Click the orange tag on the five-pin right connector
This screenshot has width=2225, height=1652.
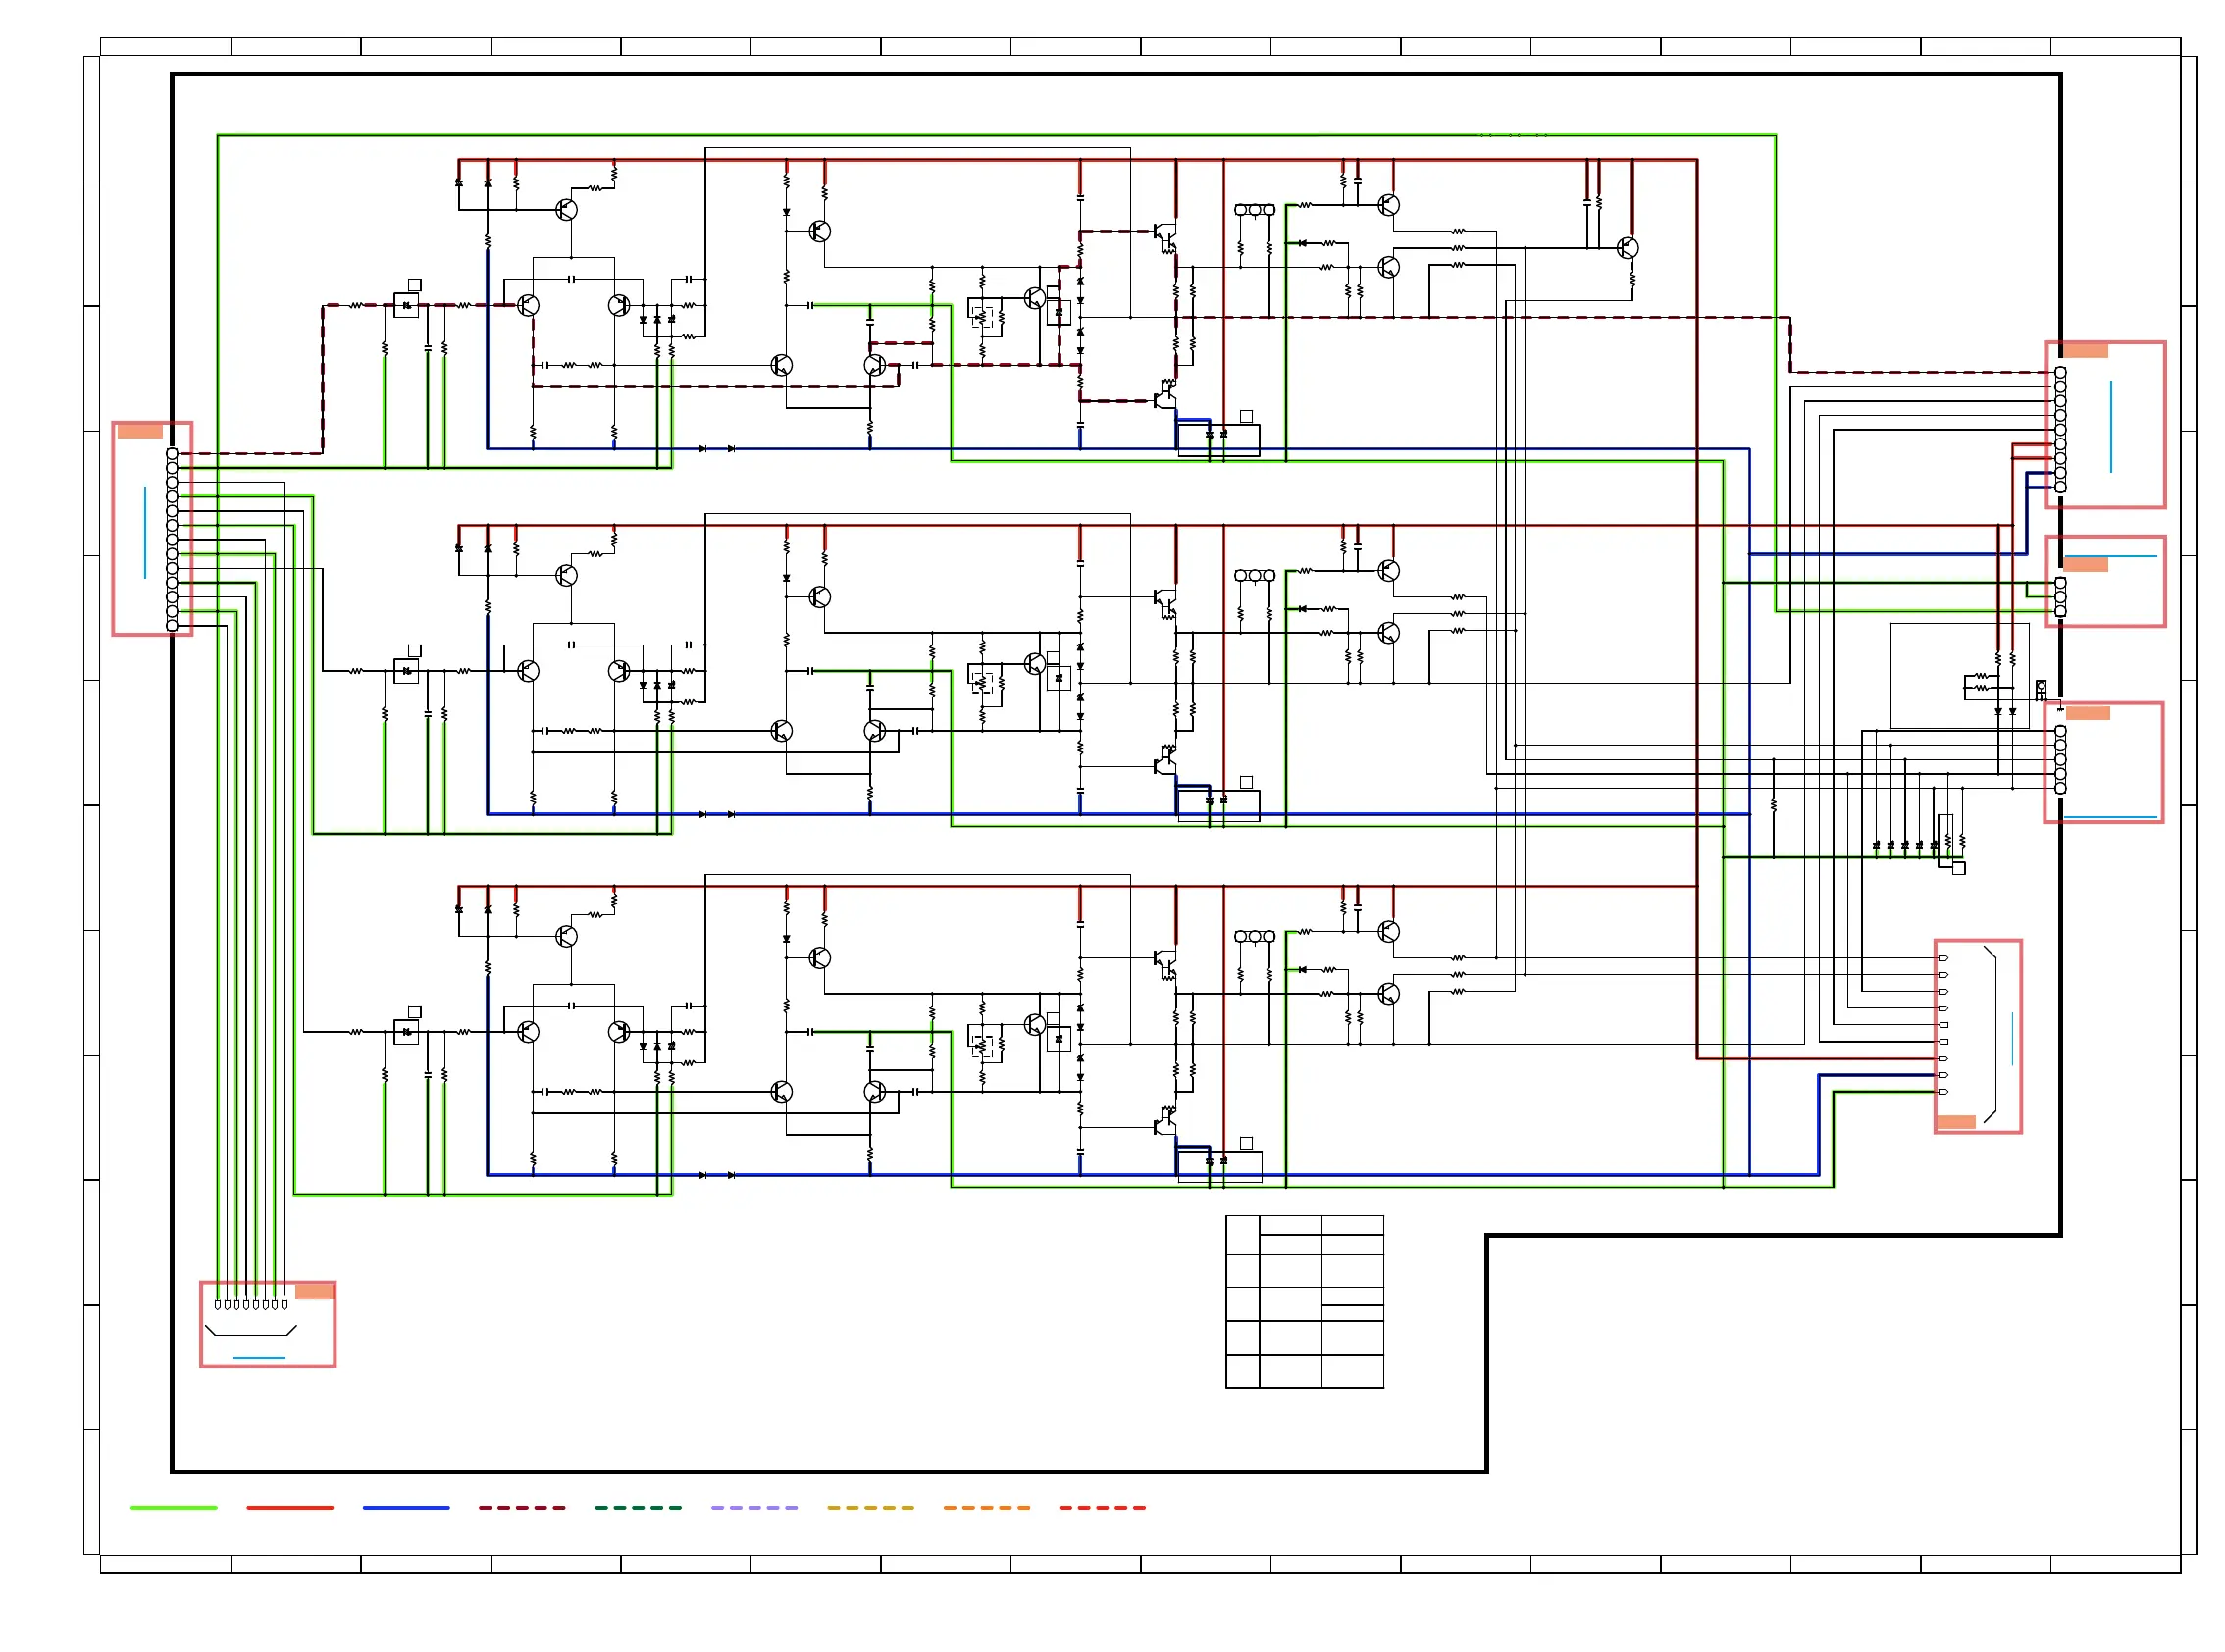point(2087,713)
